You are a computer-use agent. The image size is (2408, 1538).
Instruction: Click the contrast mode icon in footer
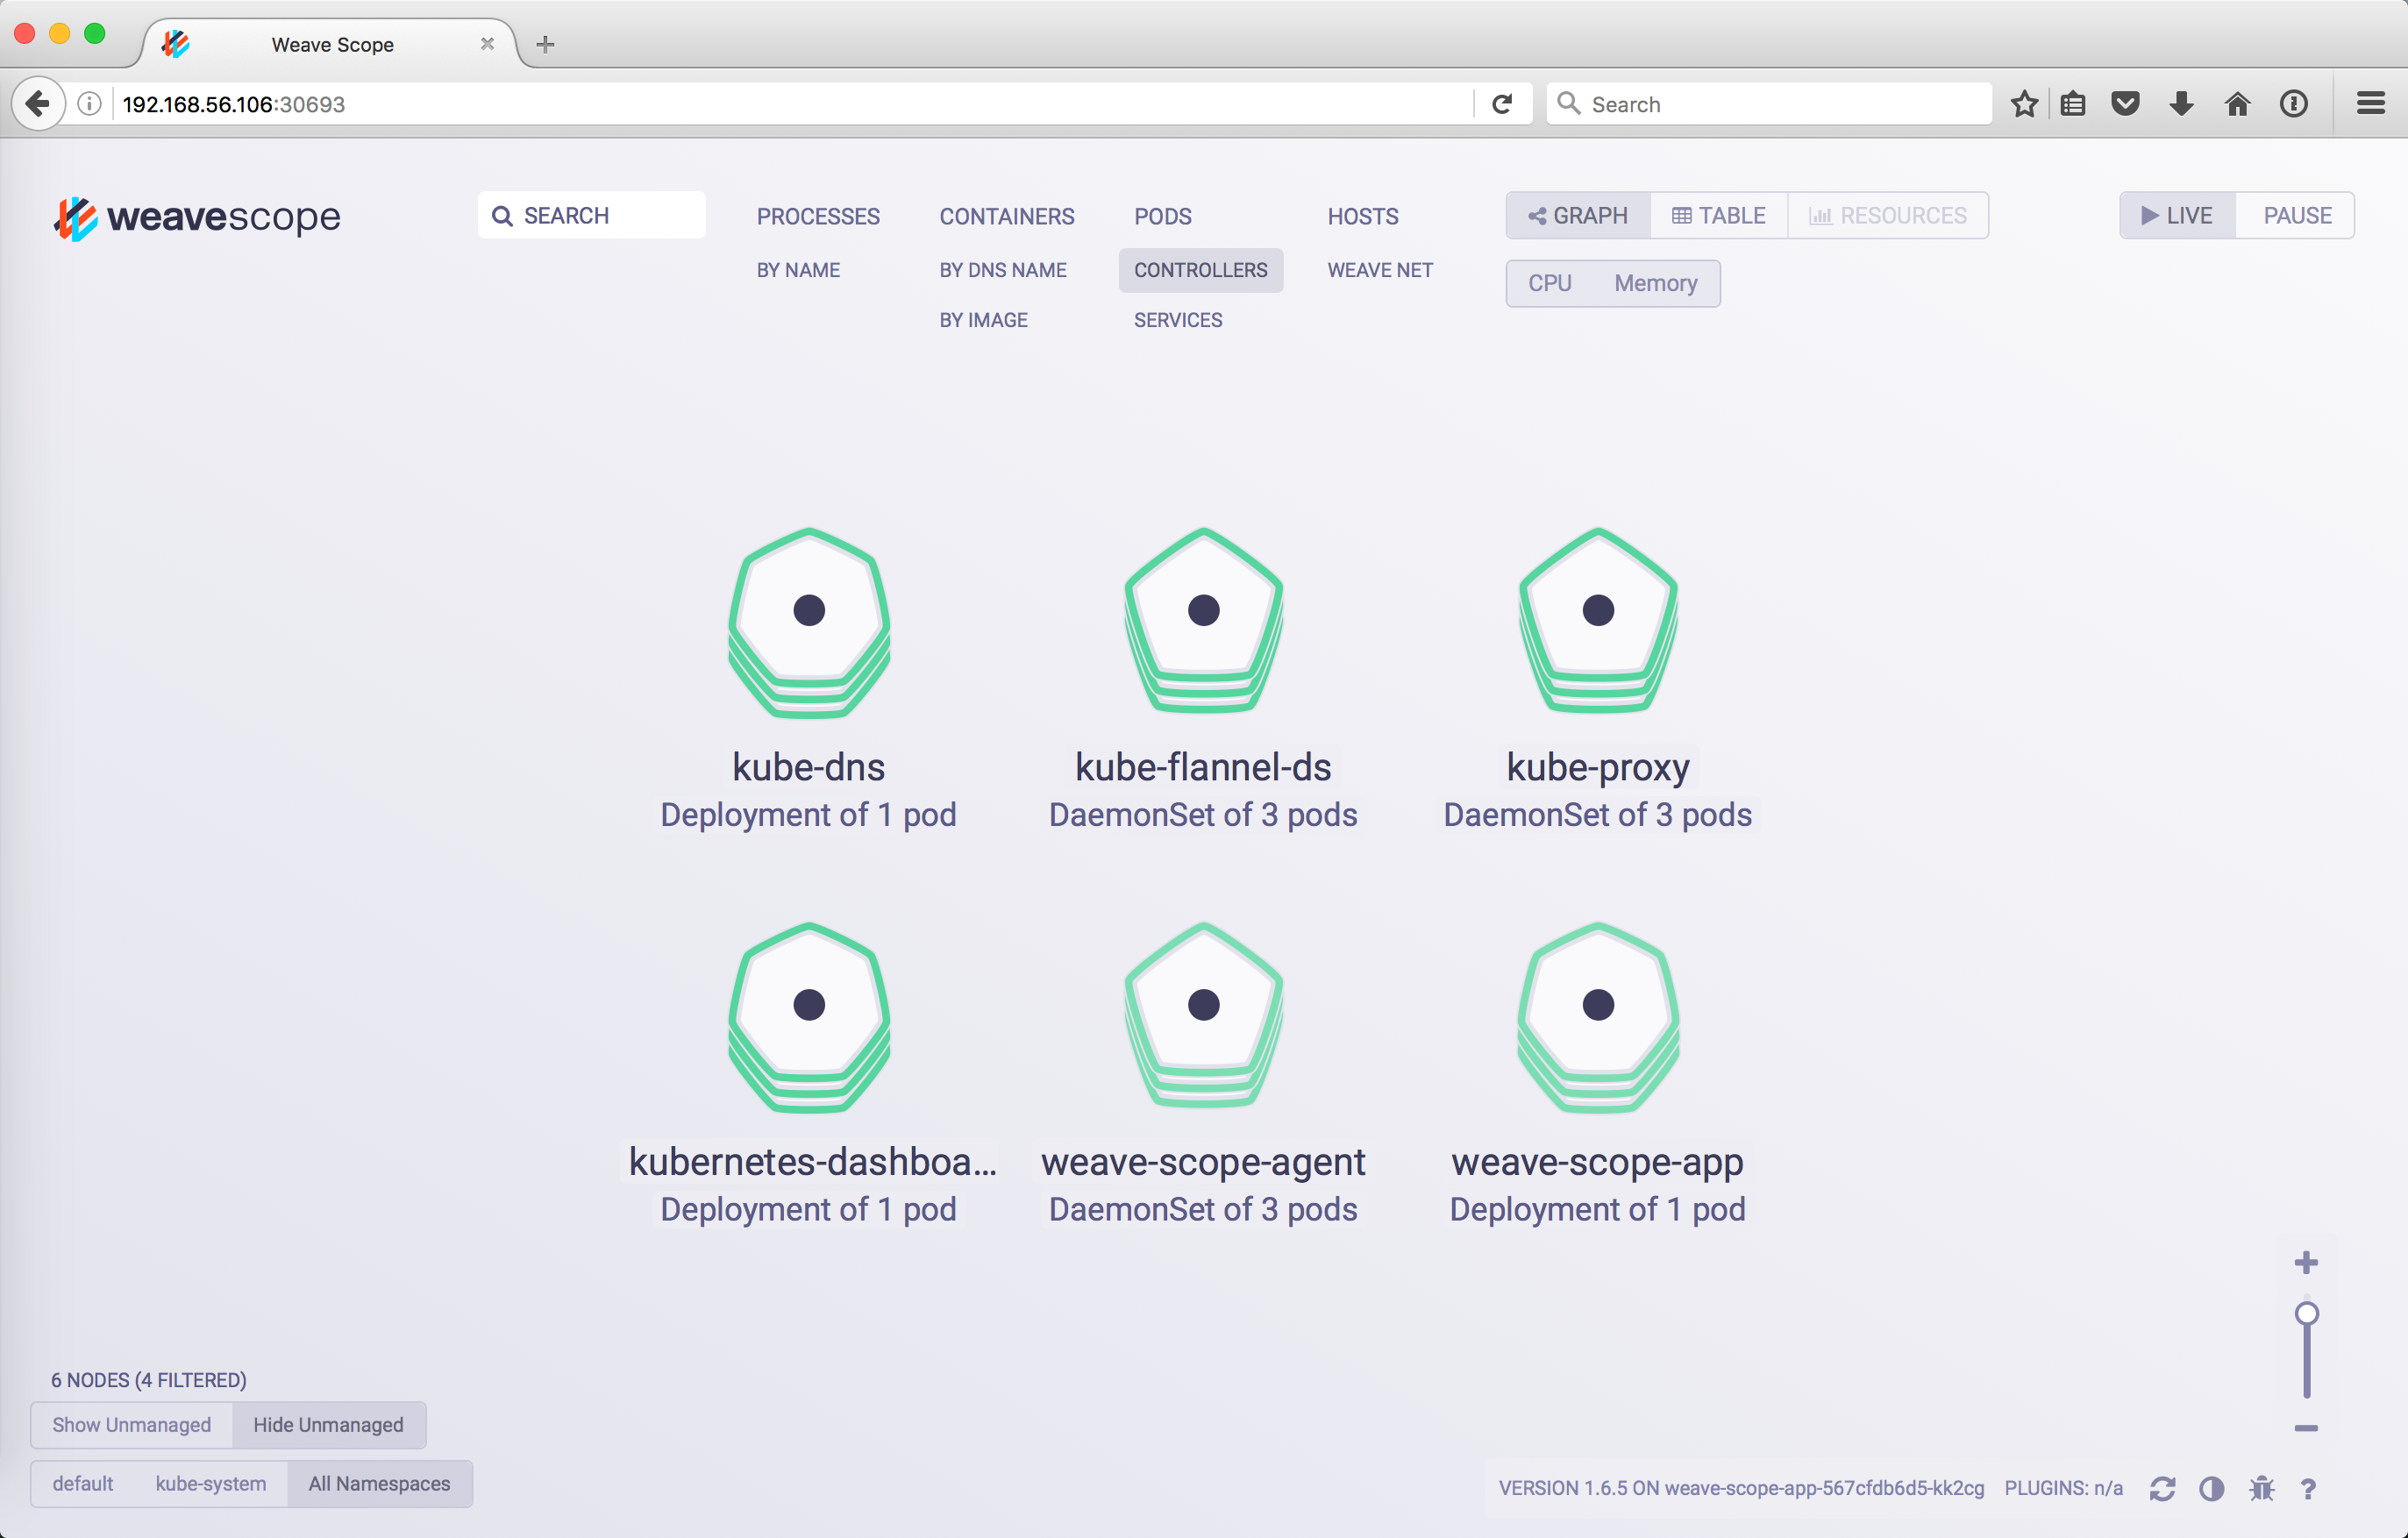tap(2211, 1489)
